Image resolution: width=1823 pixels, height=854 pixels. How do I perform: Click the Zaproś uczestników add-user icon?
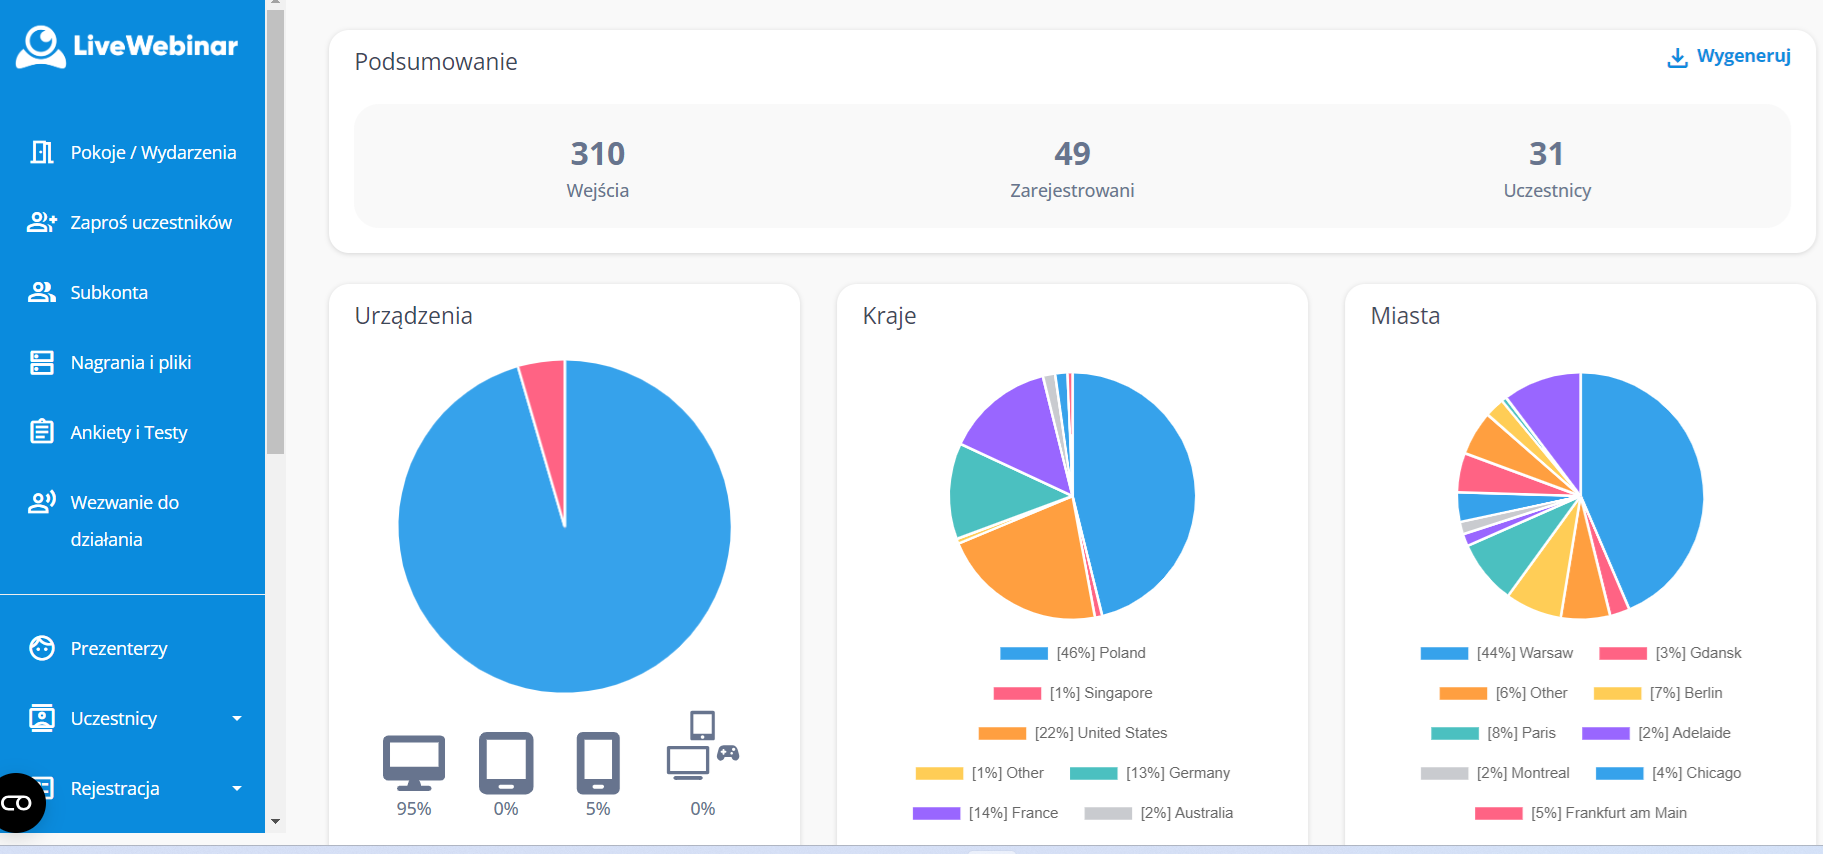pyautogui.click(x=42, y=222)
